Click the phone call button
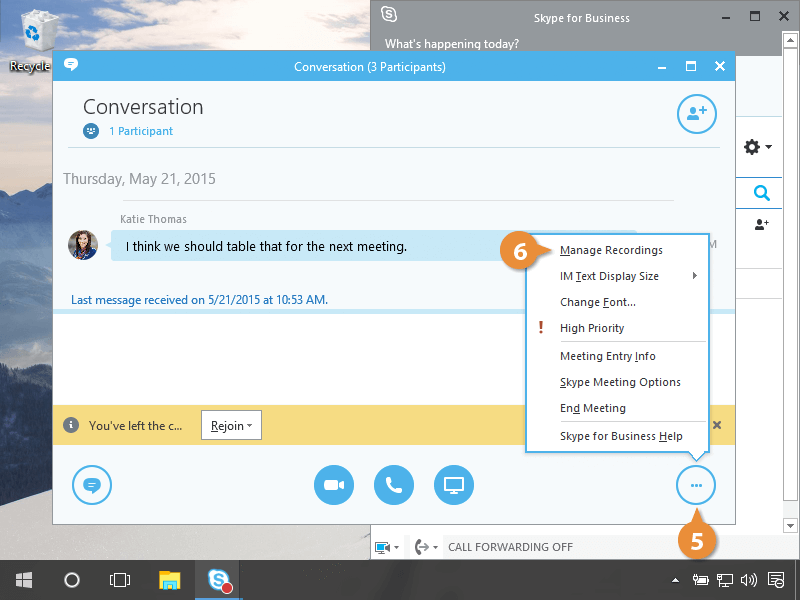 click(x=394, y=486)
